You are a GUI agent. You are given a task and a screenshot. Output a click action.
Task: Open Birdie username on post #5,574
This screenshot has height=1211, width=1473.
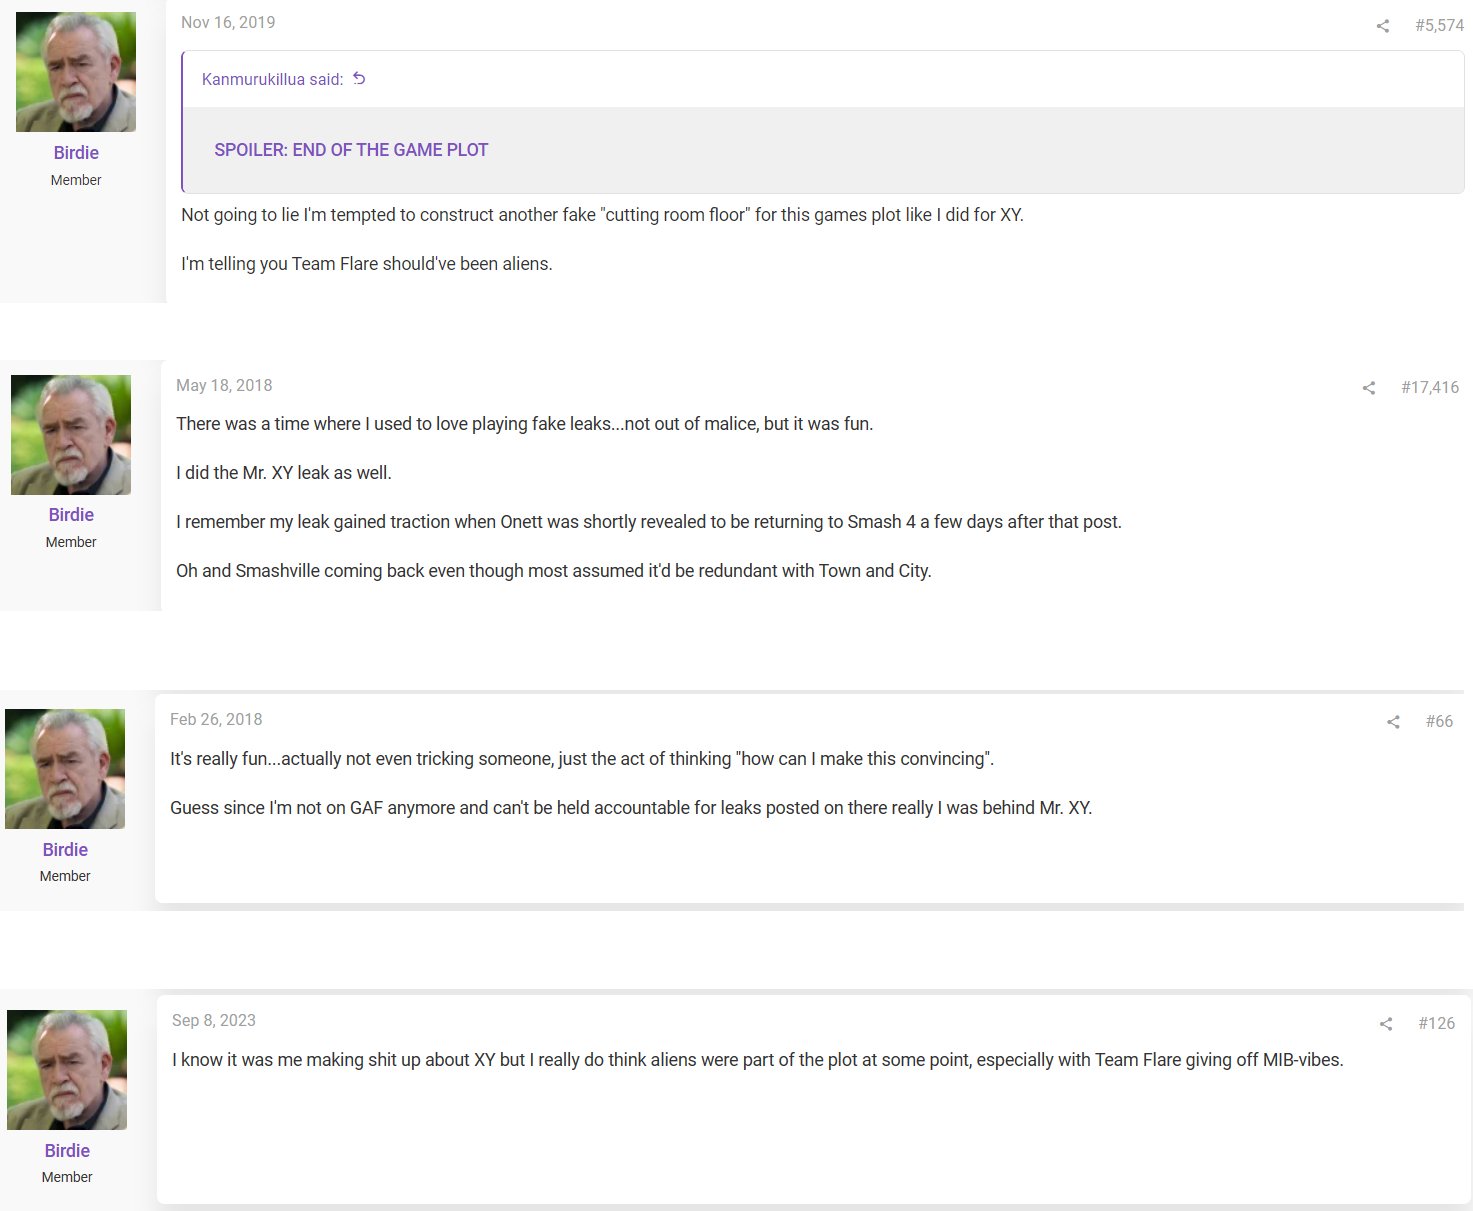click(76, 153)
